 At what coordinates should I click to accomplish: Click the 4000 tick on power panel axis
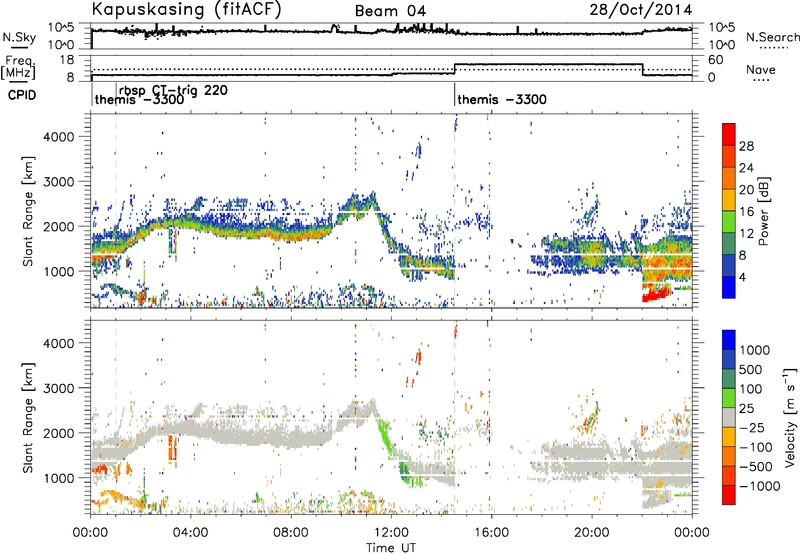tap(58, 137)
